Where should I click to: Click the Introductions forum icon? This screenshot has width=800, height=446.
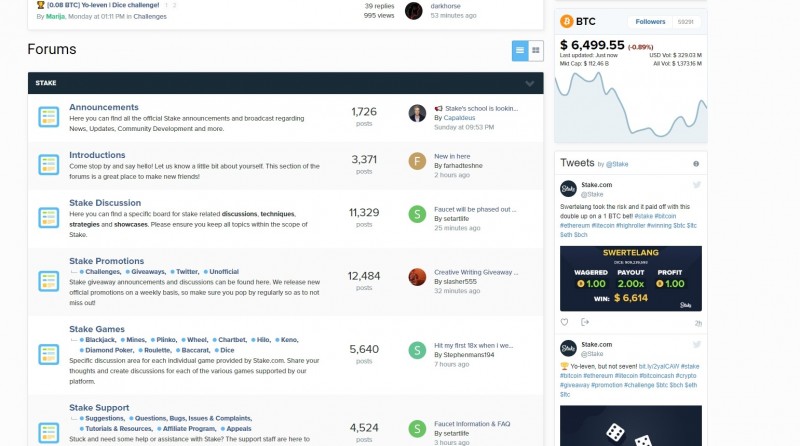[48, 165]
